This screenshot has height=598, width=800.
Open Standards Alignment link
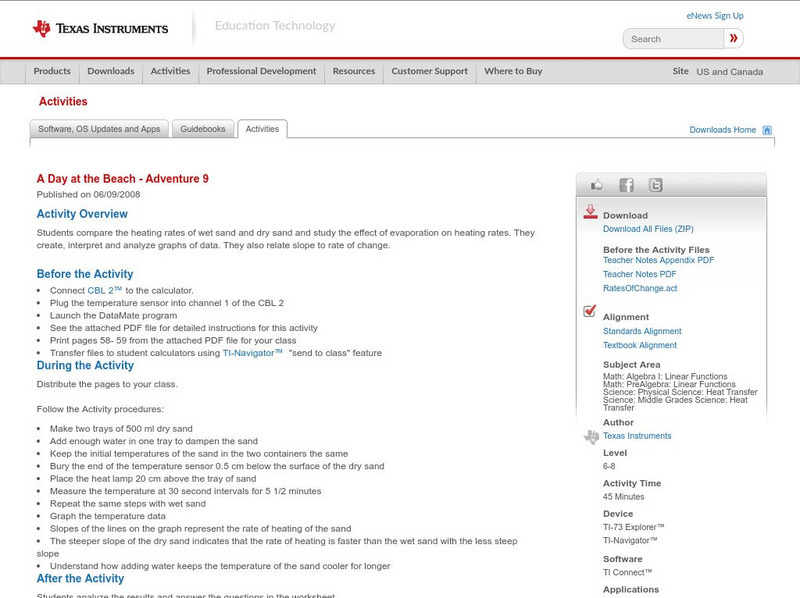pos(642,331)
